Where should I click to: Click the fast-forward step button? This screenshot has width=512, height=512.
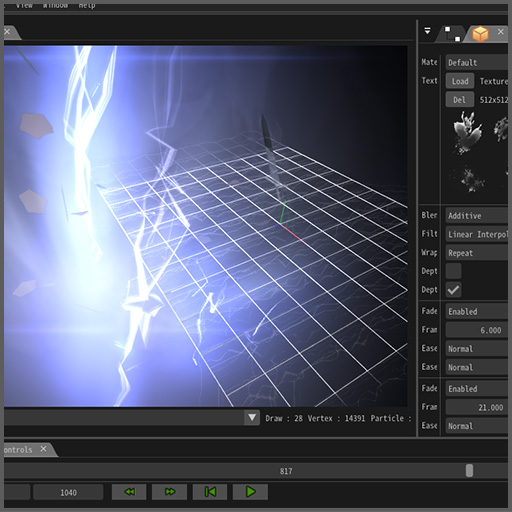point(169,492)
